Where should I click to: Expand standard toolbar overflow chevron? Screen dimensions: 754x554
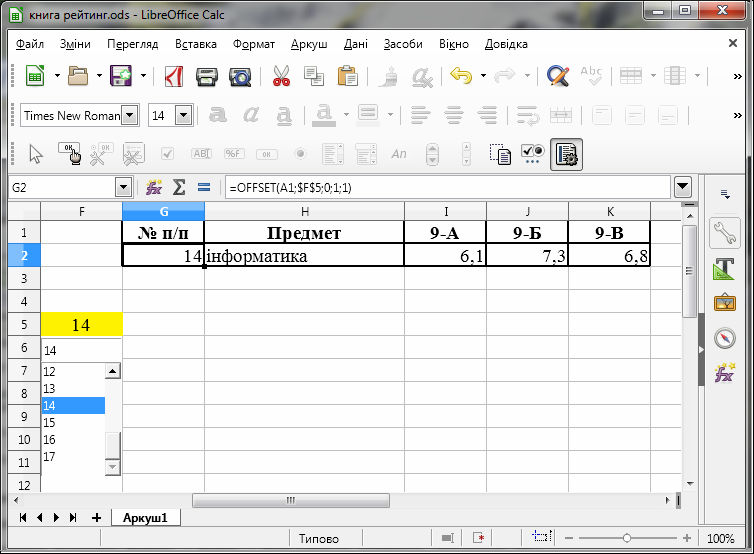click(737, 76)
